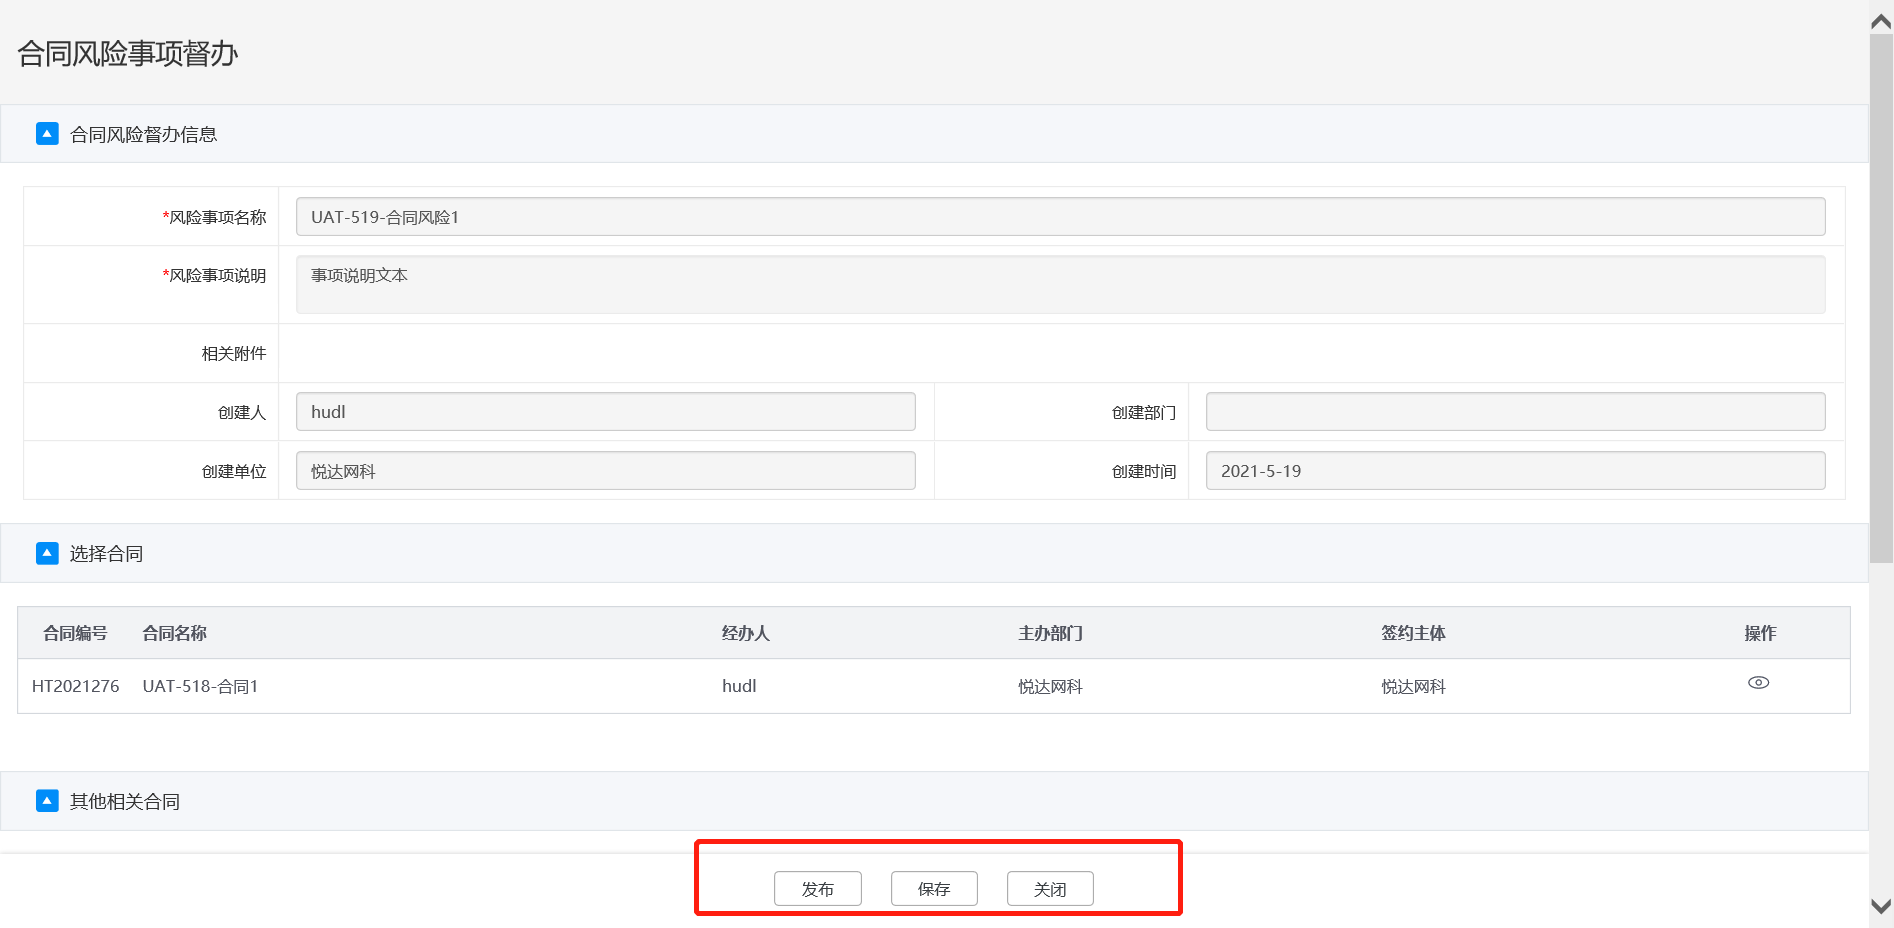Click the empty 创建部门 field

click(x=1515, y=412)
